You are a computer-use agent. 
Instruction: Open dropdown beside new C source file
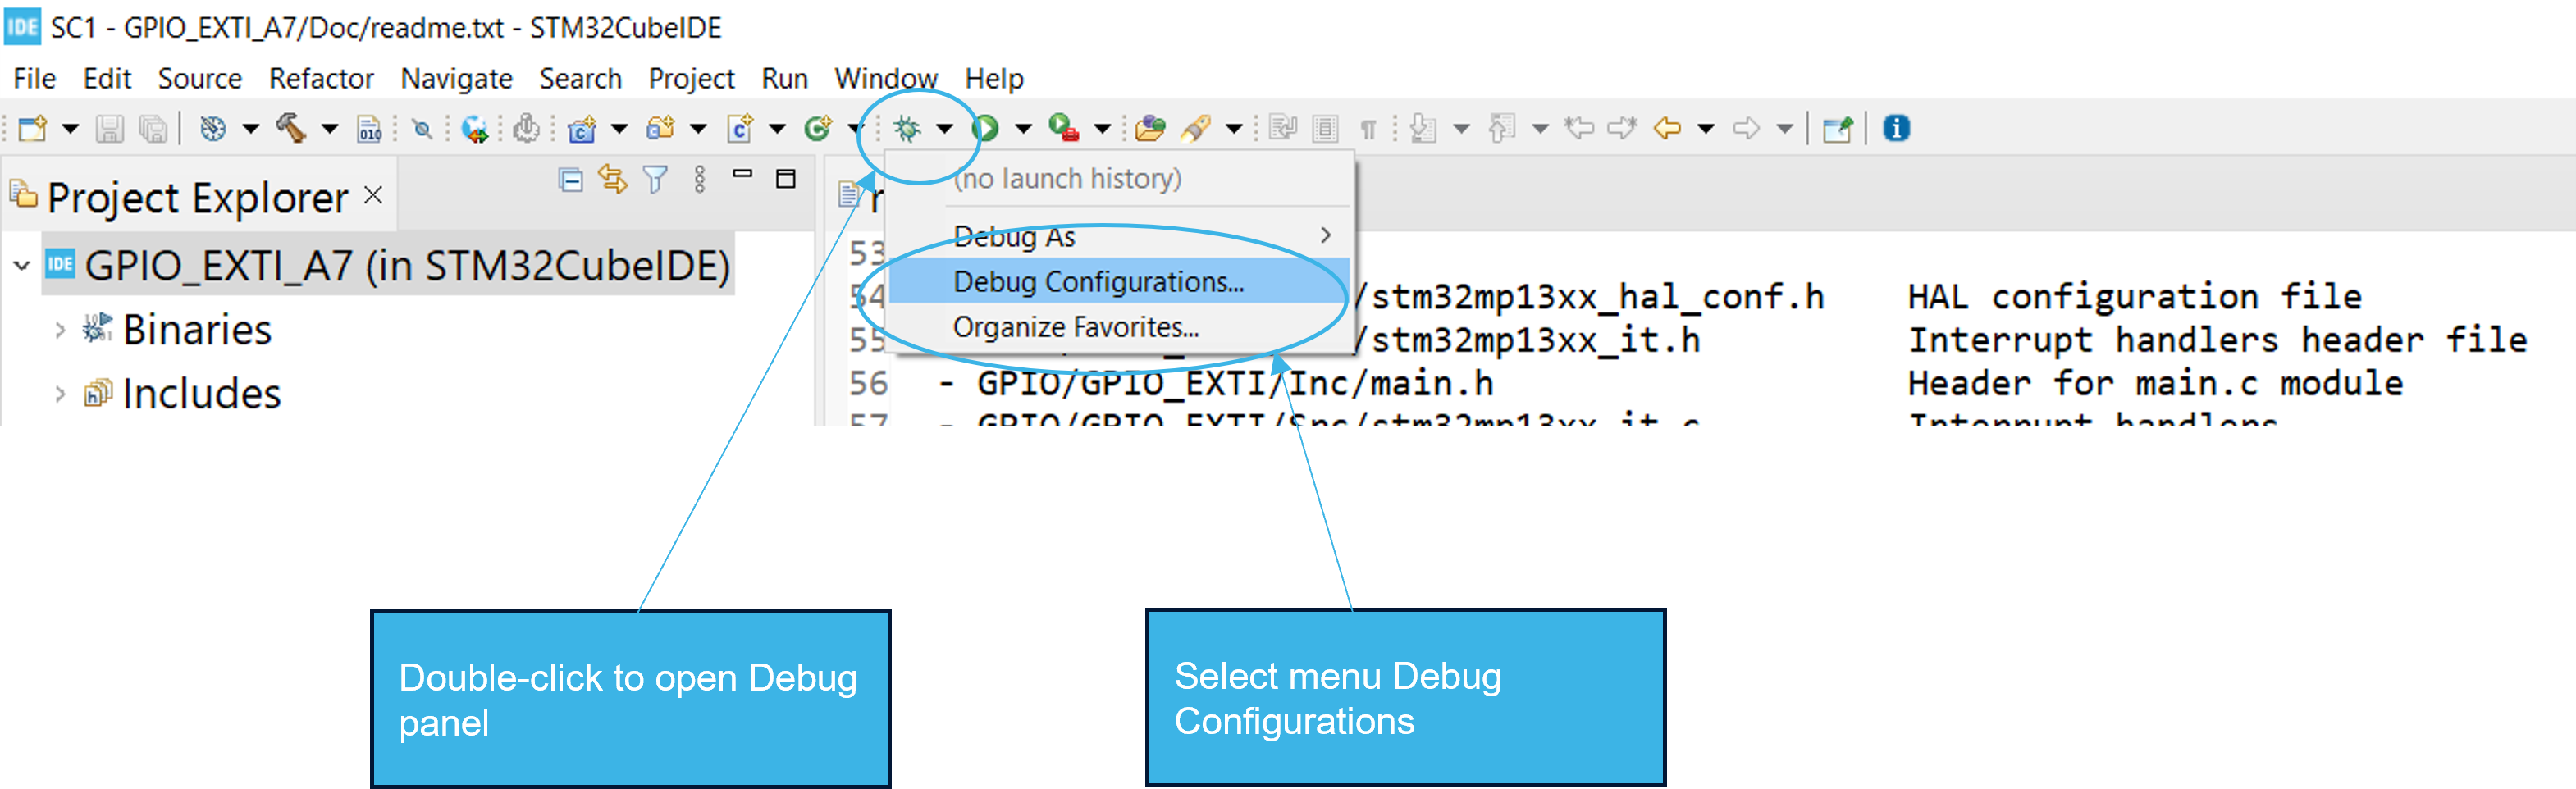tap(777, 128)
